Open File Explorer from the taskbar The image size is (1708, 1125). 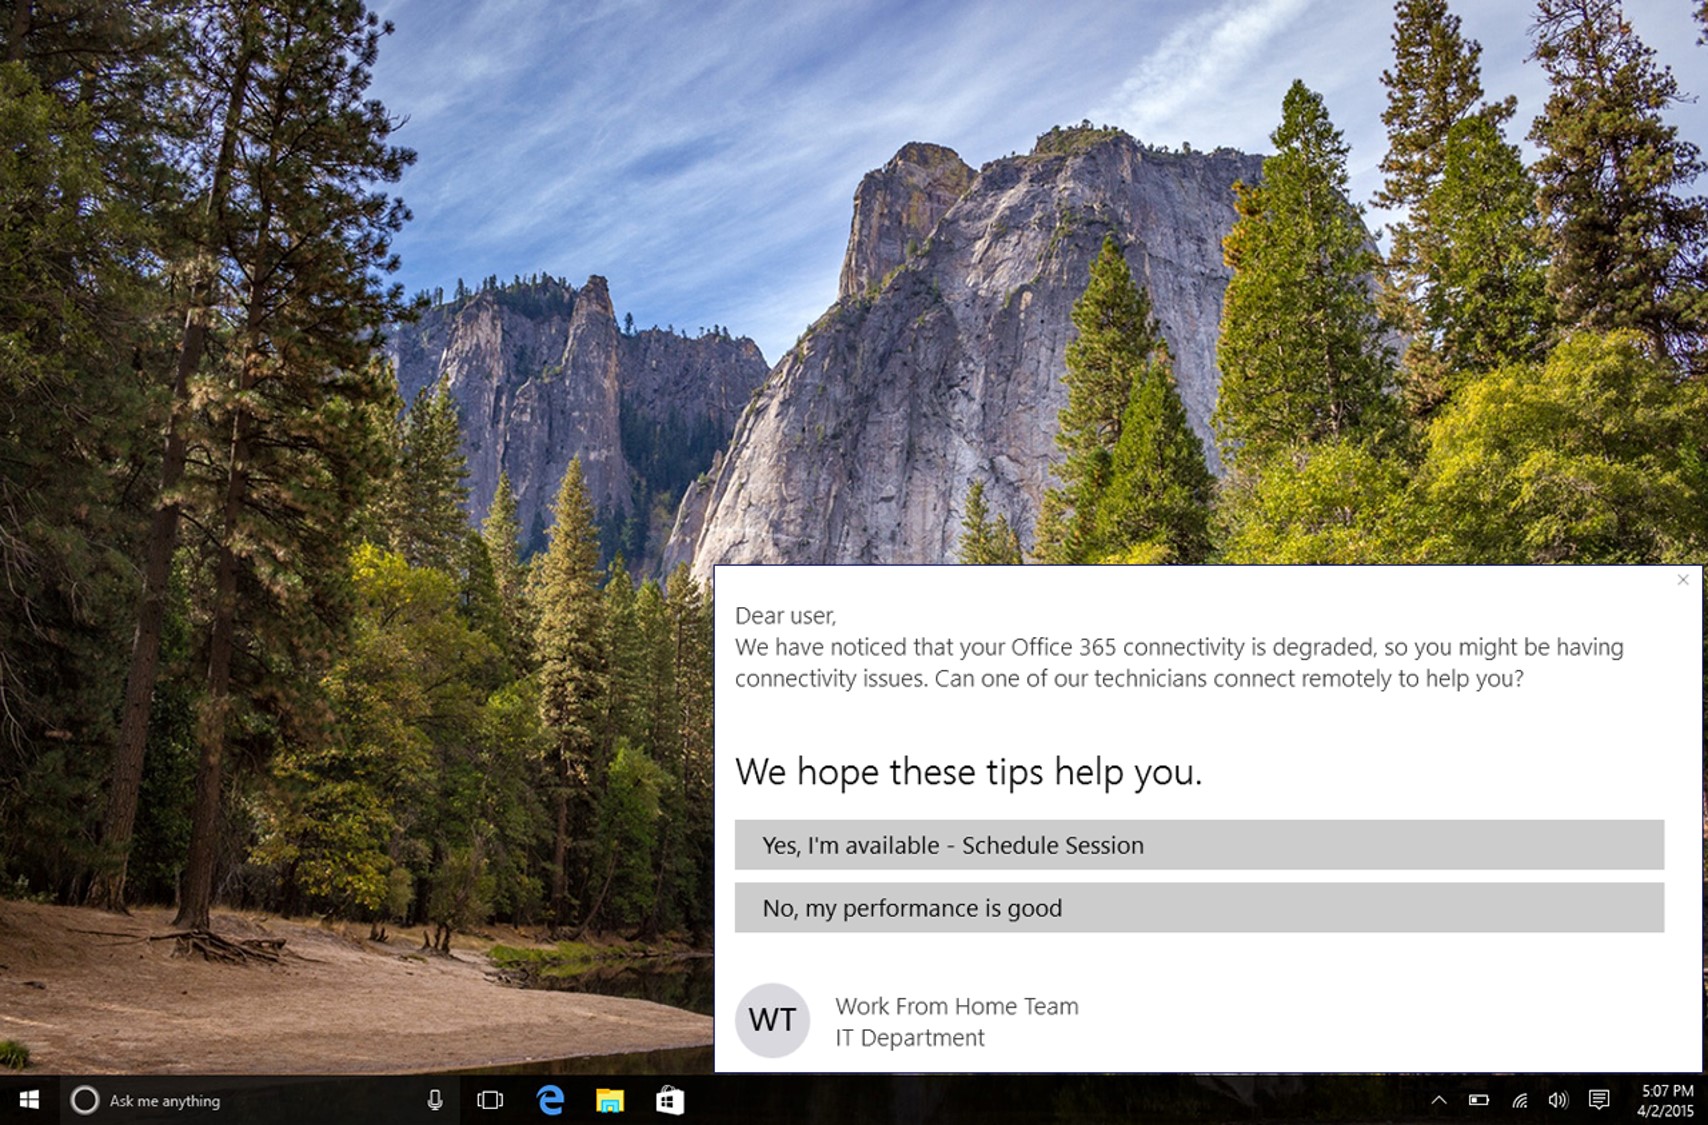[610, 1100]
